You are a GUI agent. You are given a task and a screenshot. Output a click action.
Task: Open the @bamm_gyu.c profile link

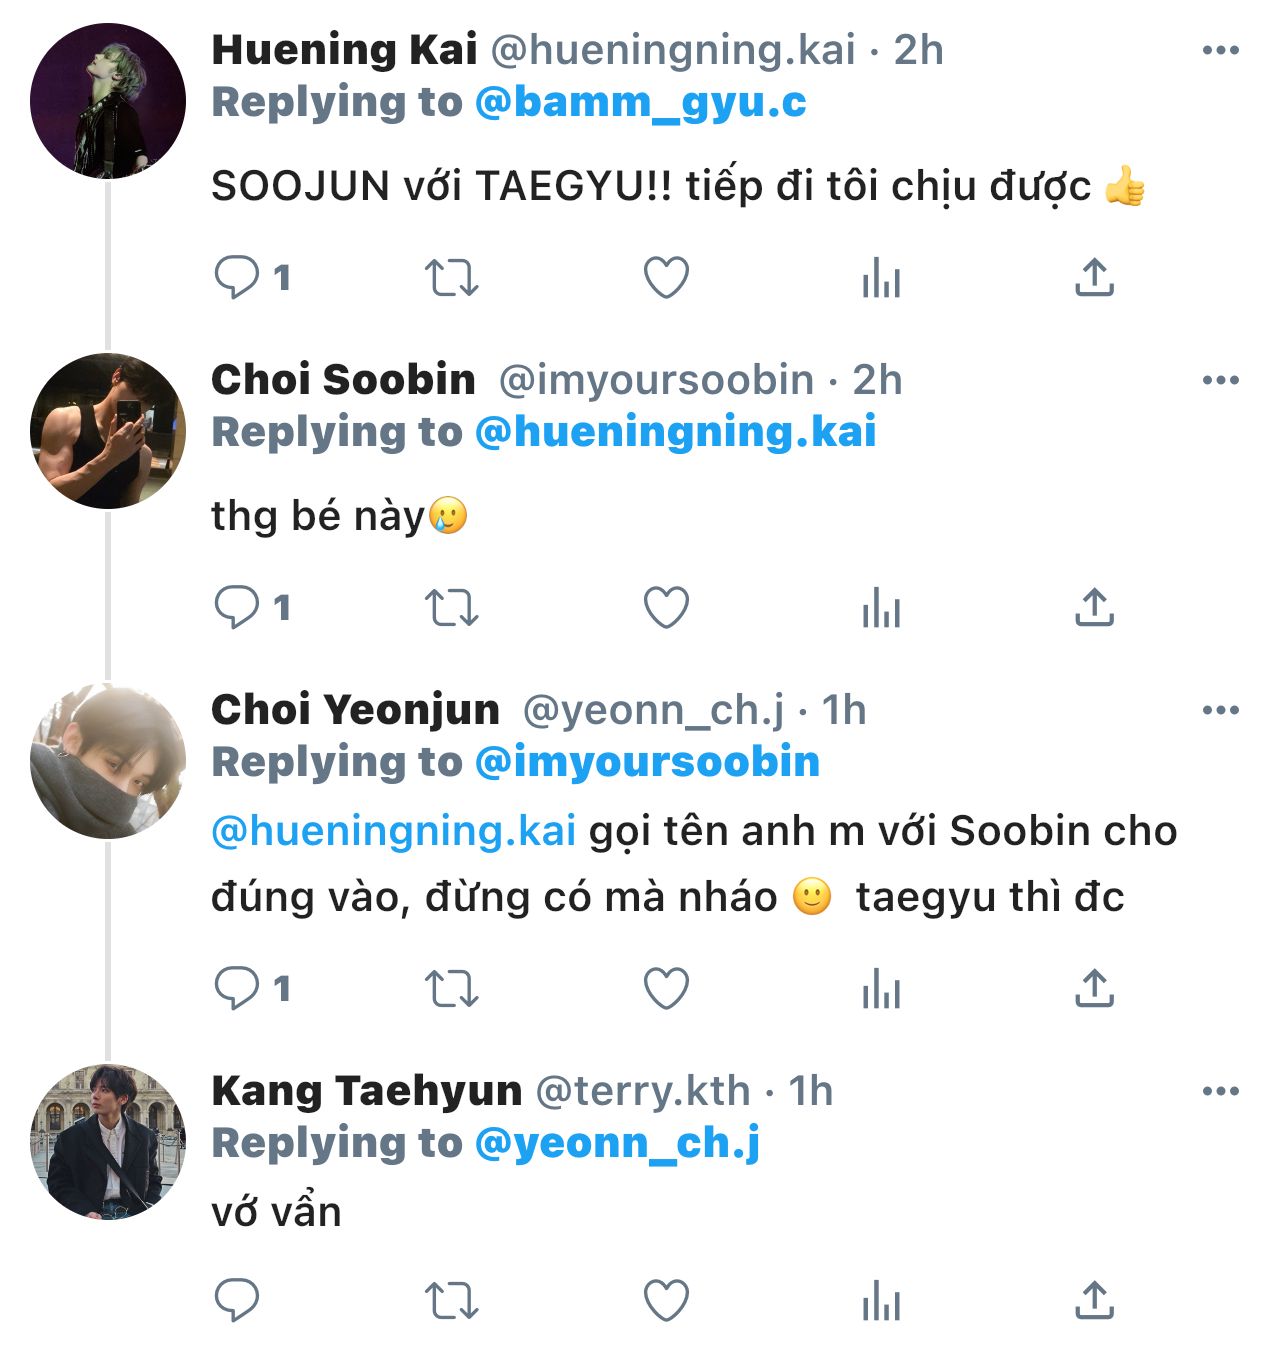click(640, 103)
